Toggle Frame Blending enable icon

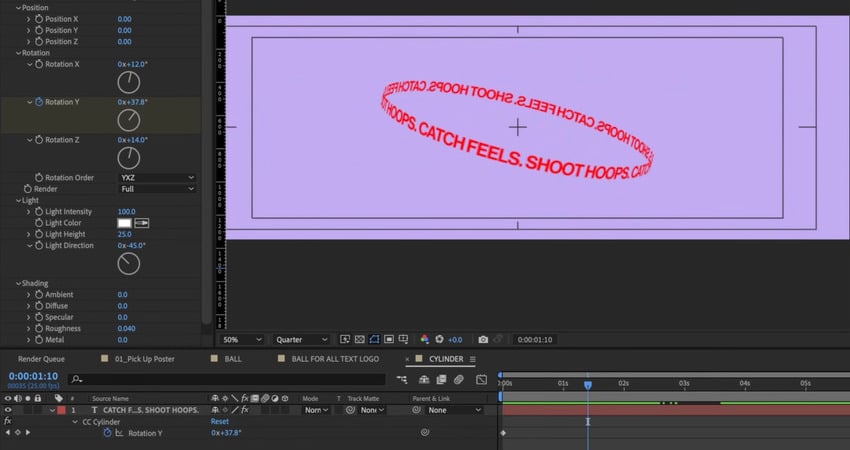pyautogui.click(x=441, y=380)
